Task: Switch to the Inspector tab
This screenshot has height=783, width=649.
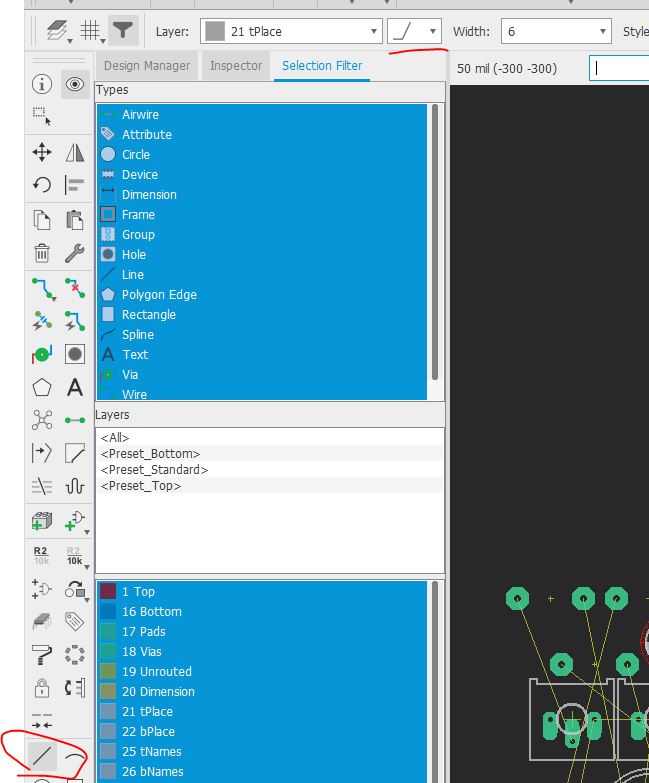Action: [236, 65]
